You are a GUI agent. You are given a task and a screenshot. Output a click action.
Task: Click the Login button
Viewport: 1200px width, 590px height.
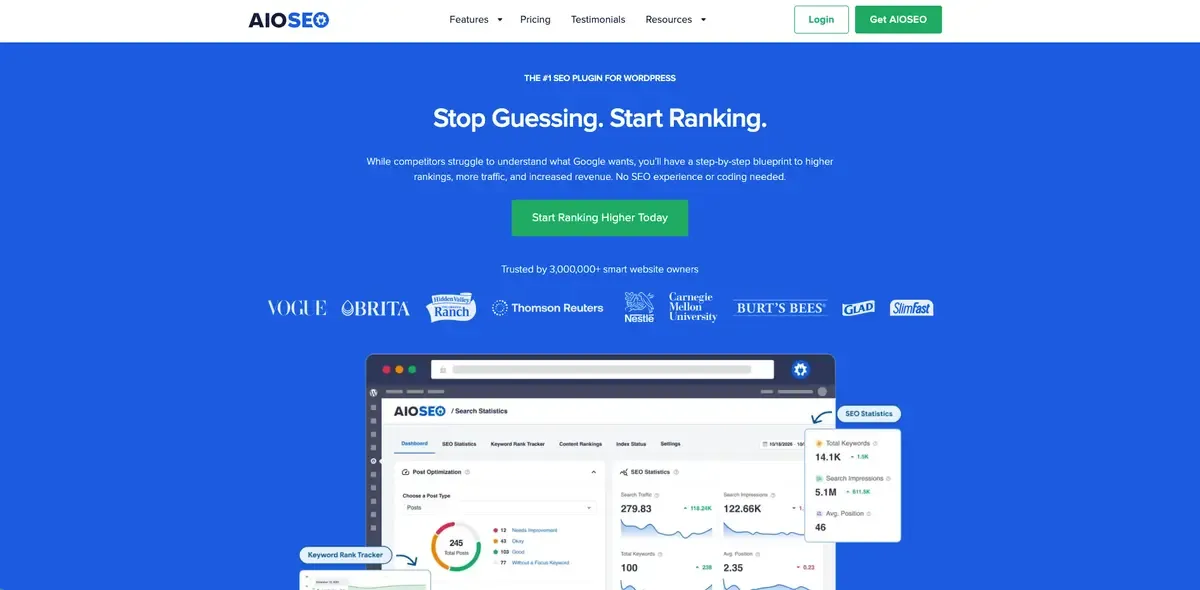(821, 19)
